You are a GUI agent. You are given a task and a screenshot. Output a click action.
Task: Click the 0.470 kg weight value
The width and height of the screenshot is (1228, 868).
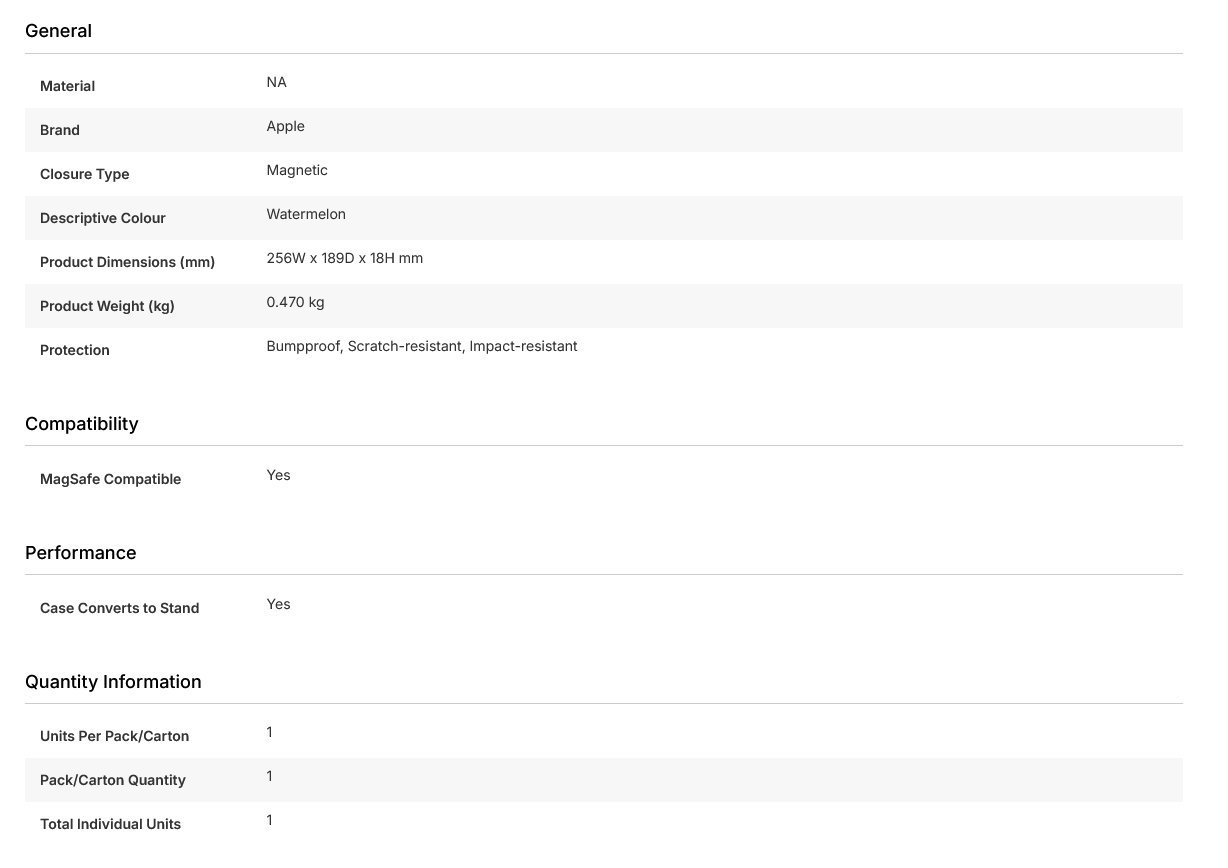click(295, 302)
